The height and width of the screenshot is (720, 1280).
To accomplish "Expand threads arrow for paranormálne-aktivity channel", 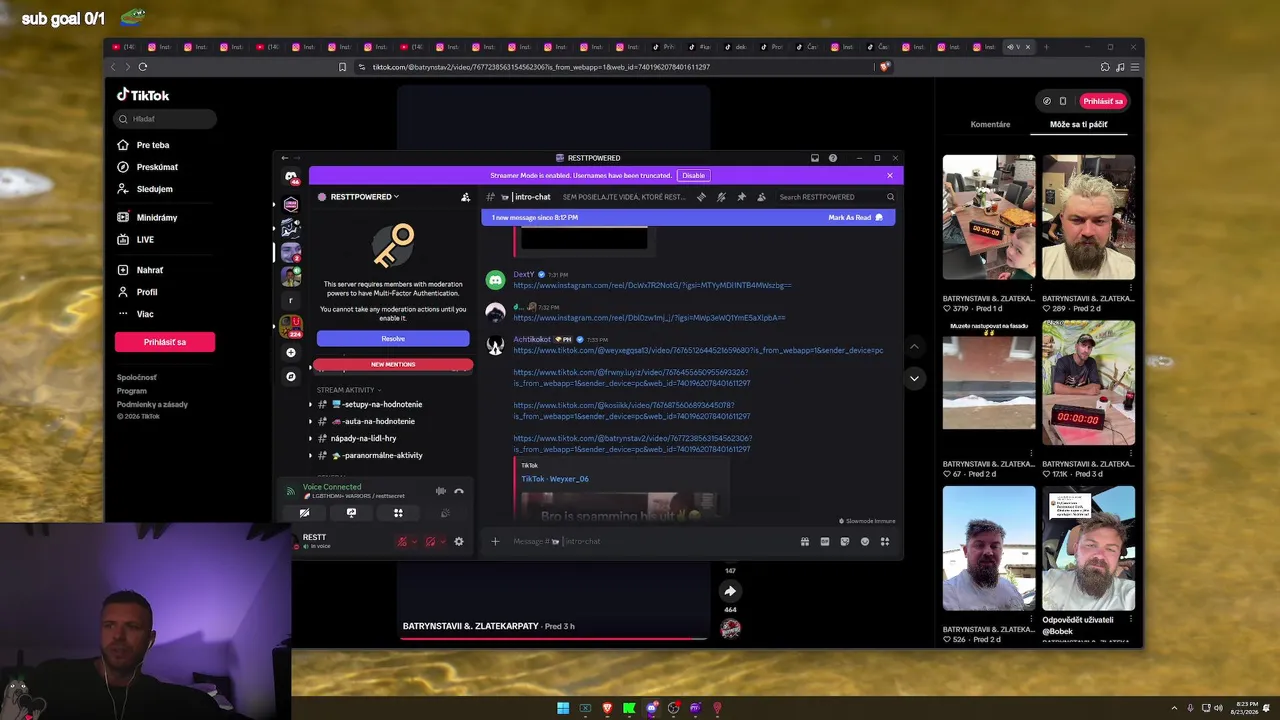I will click(310, 455).
